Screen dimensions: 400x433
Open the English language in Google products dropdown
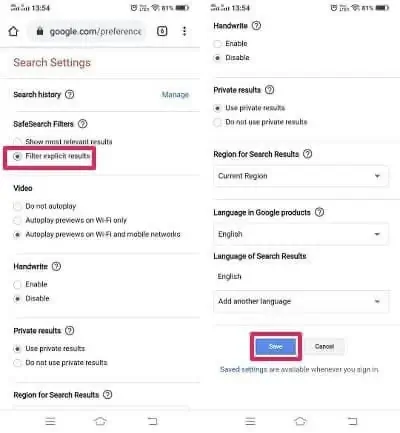point(301,234)
